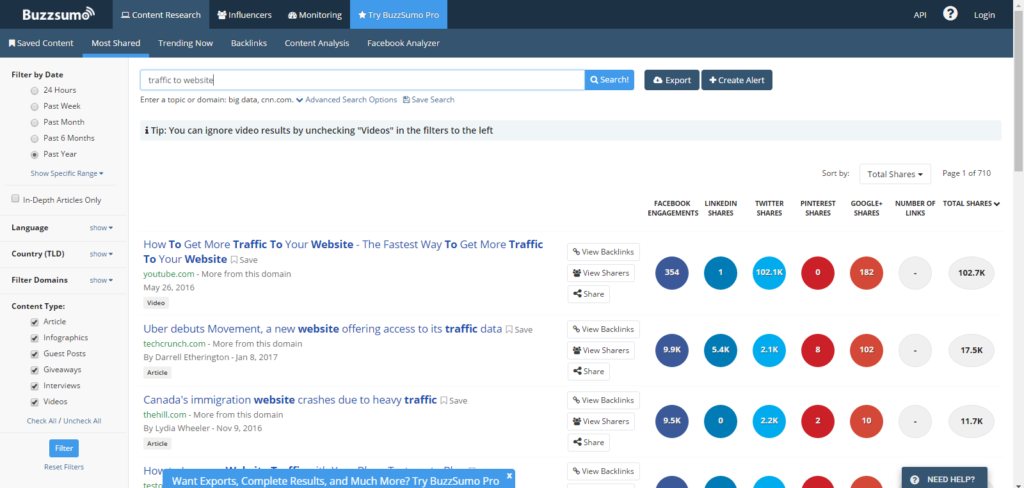Click the topic search input field
This screenshot has height=488, width=1024.
[362, 80]
